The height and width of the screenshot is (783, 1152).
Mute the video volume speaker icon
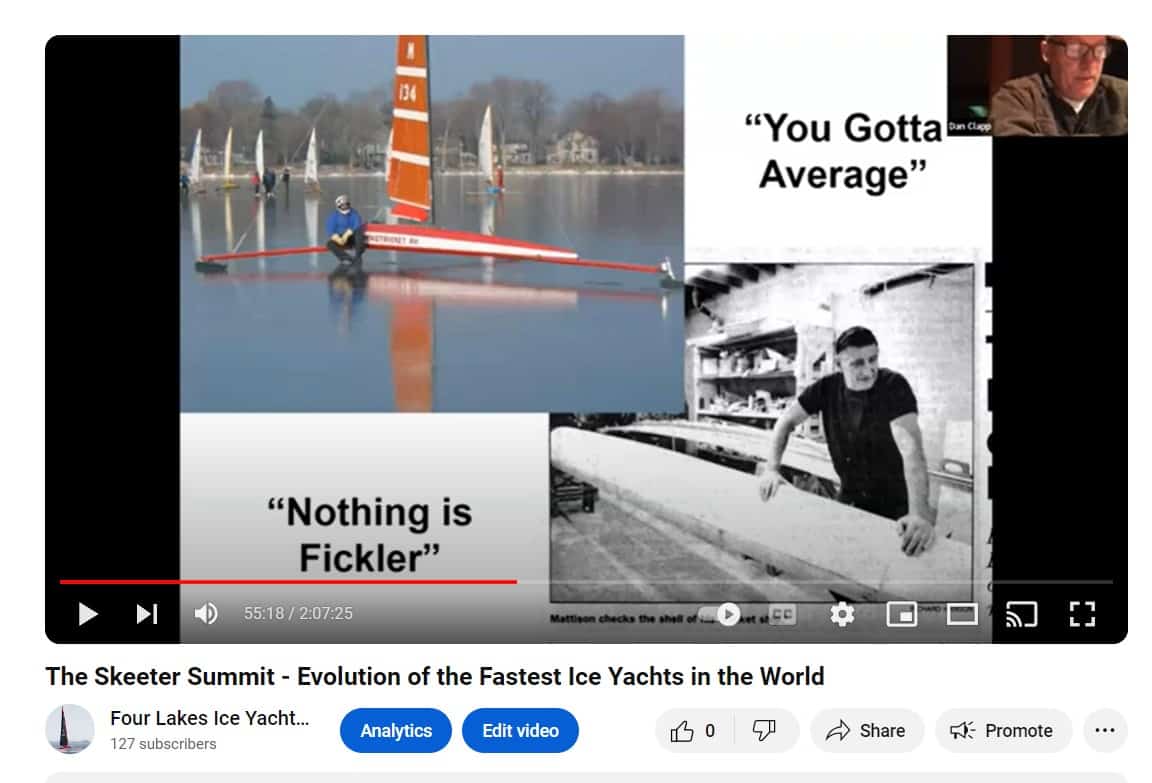coord(206,613)
